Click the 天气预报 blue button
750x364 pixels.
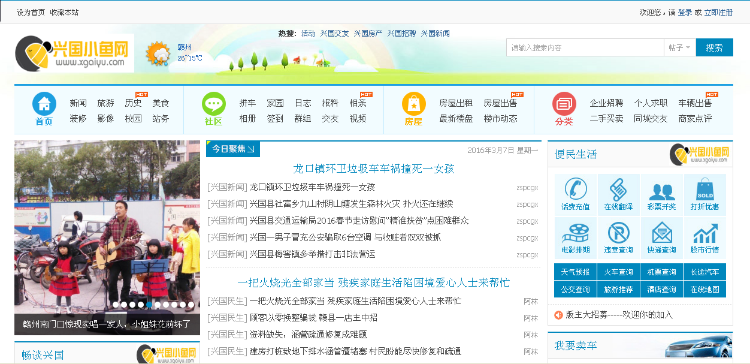pos(575,272)
